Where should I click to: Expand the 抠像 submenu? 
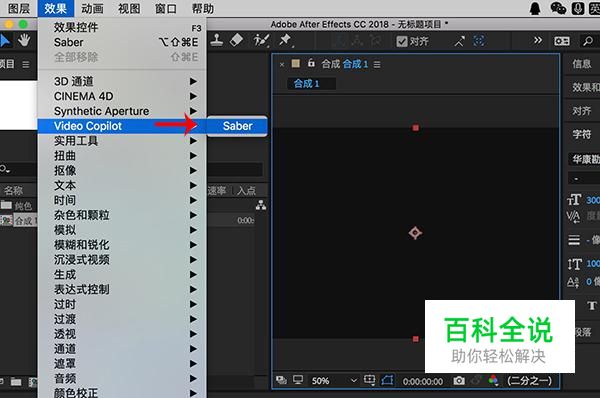(122, 171)
